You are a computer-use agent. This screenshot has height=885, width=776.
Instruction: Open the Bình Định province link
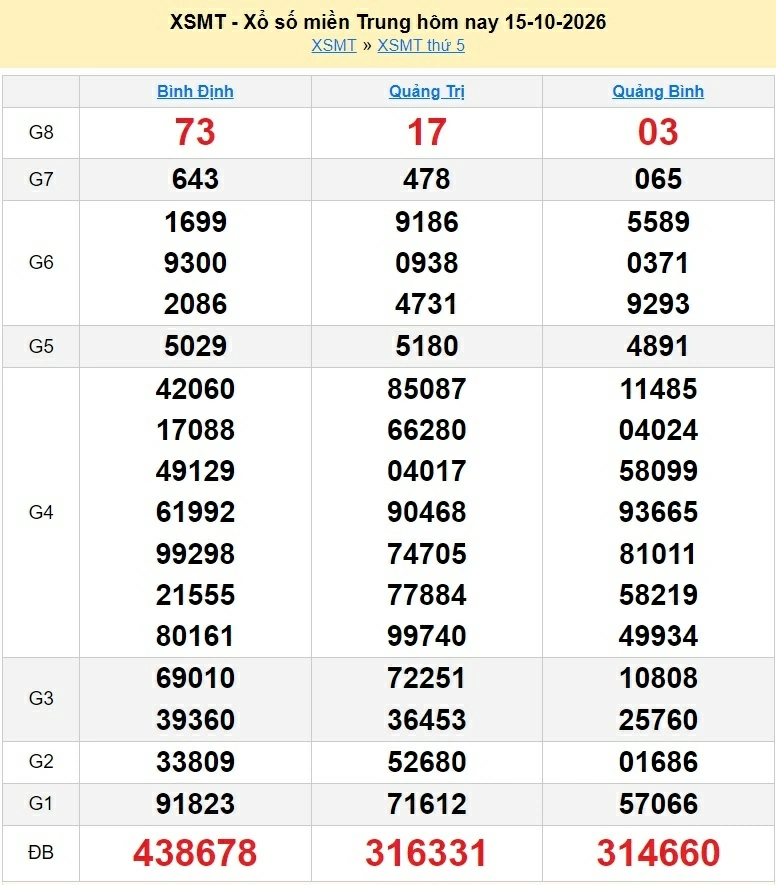pos(195,91)
